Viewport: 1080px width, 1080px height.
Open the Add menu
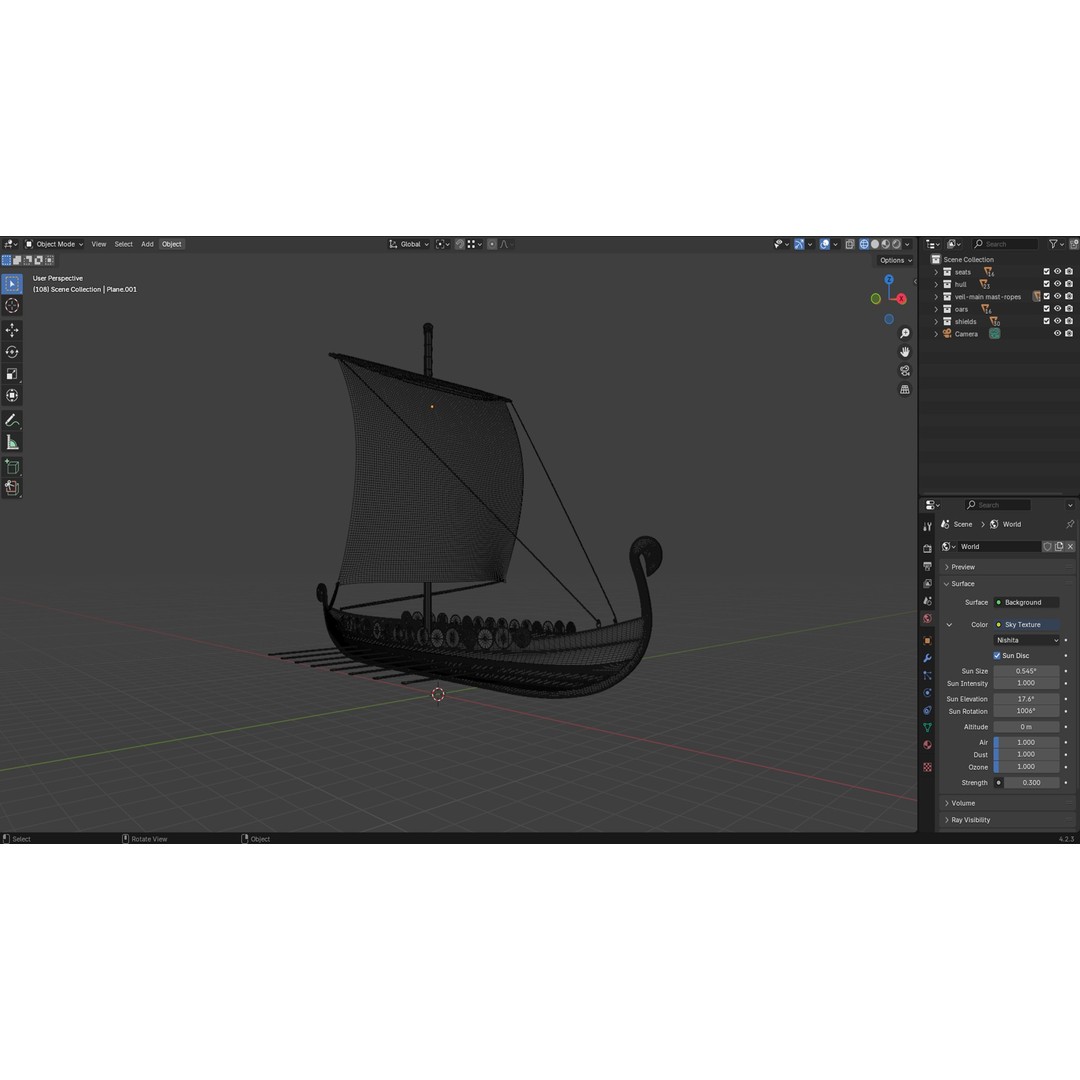(x=147, y=244)
